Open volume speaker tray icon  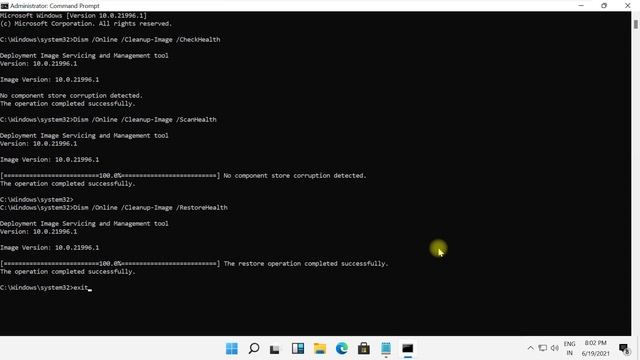[x=554, y=348]
